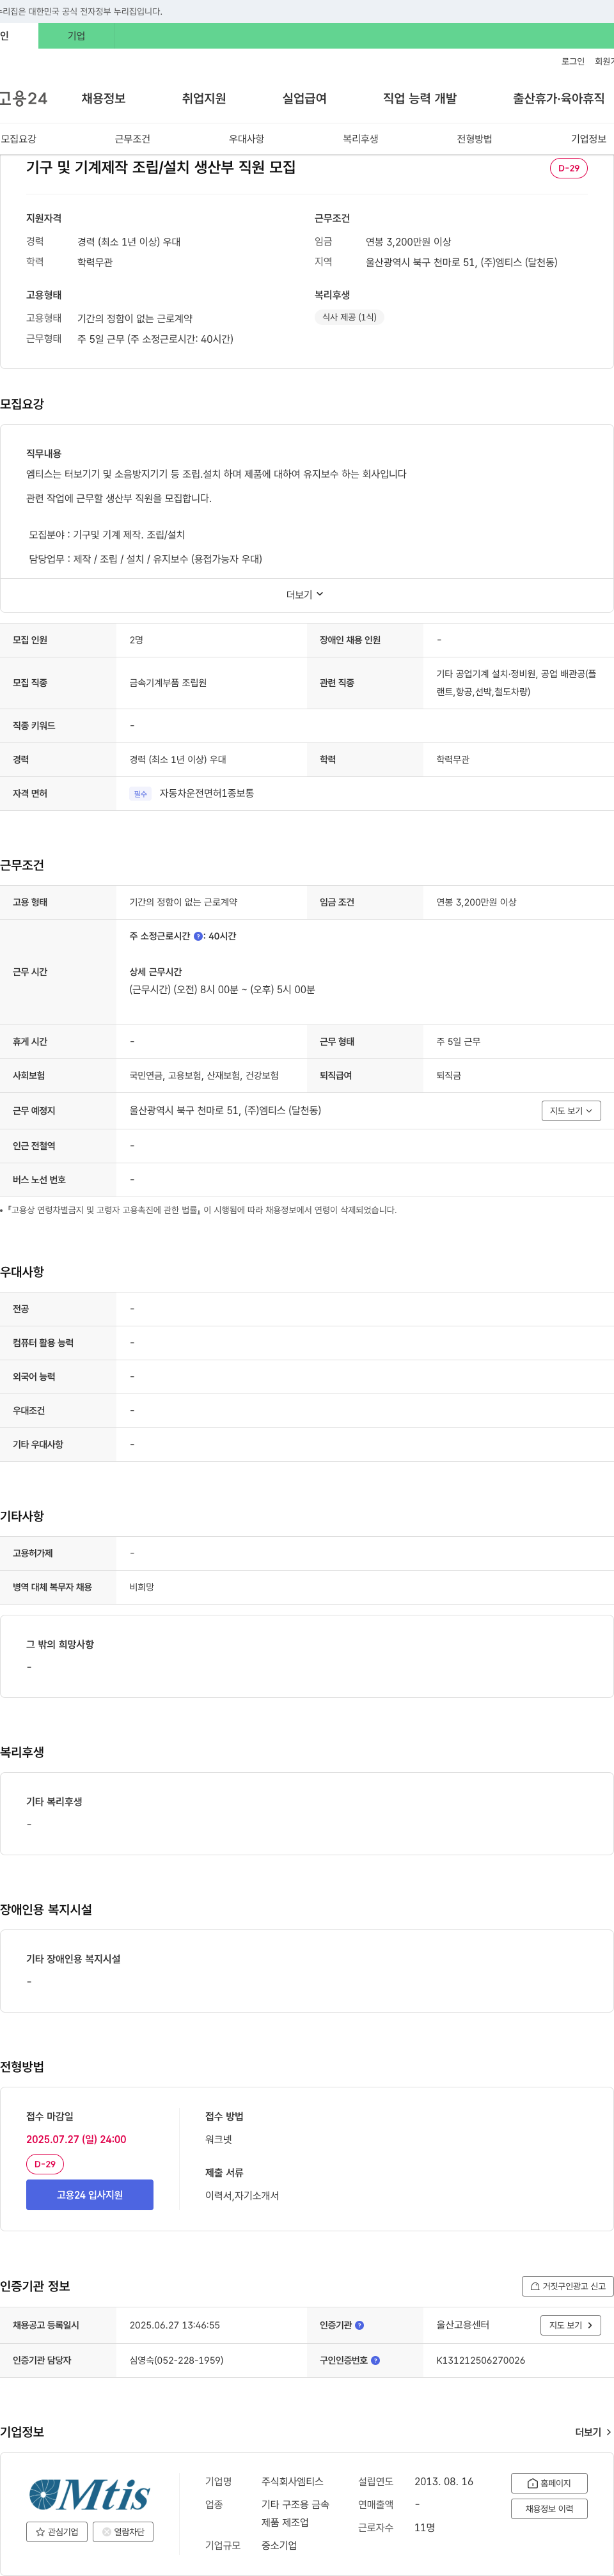Open 취업지원 main menu
The height and width of the screenshot is (2576, 614).
tap(204, 98)
